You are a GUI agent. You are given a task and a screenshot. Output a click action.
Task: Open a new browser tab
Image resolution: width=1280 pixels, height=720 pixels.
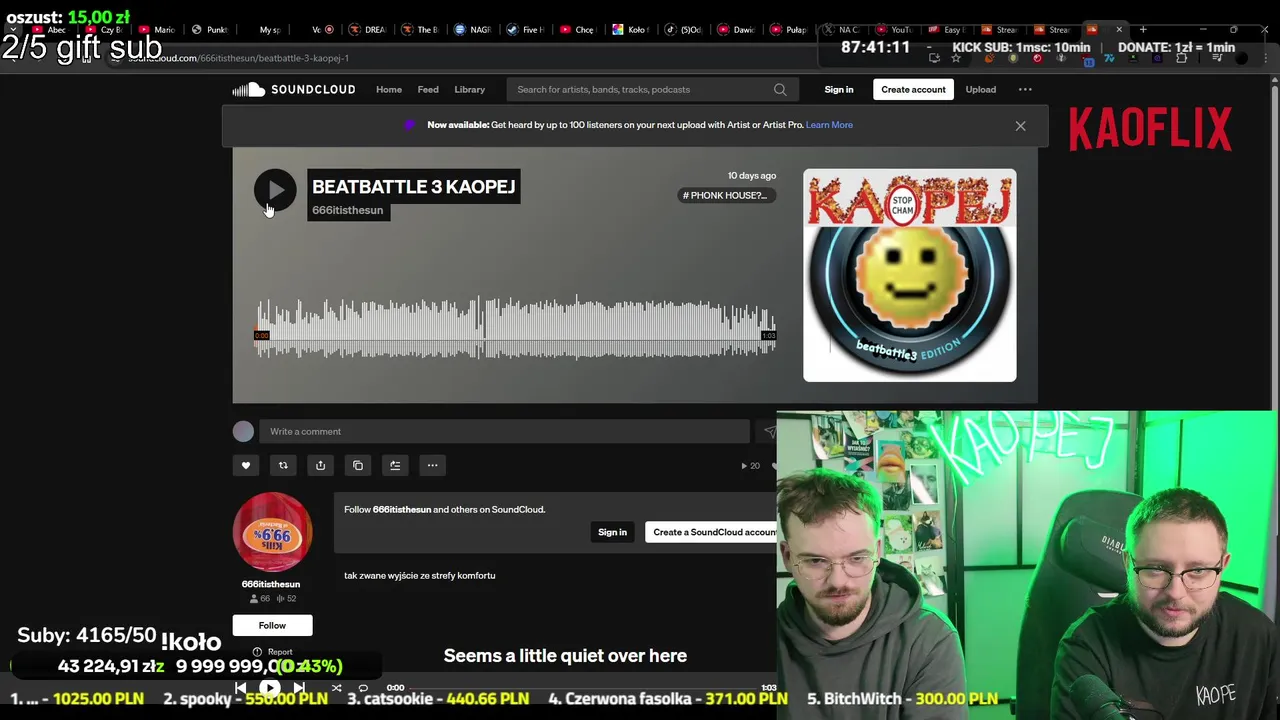click(x=1143, y=30)
